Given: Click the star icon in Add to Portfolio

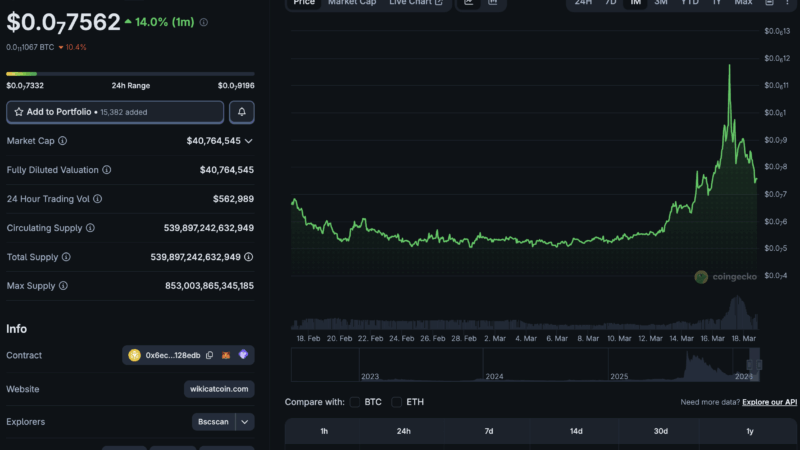Looking at the screenshot, I should (x=19, y=112).
